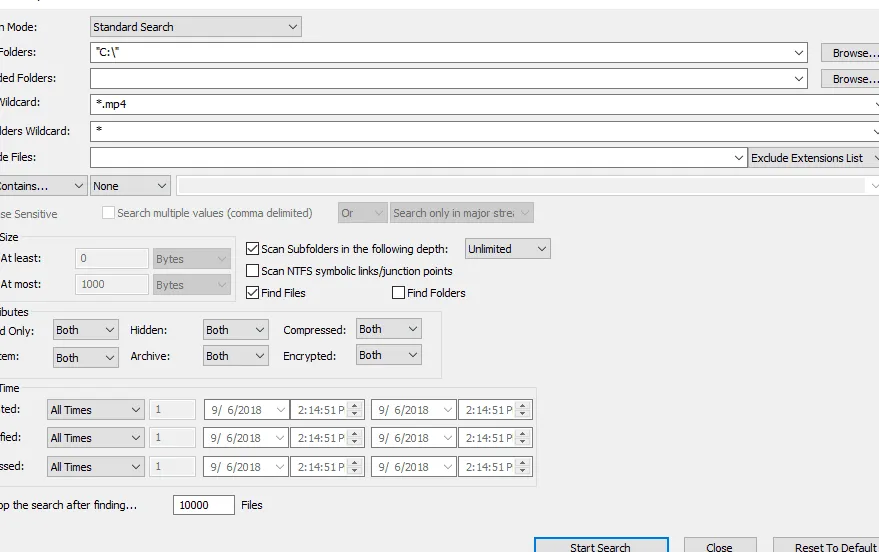Open the None dropdown beside Contains

[x=130, y=186]
